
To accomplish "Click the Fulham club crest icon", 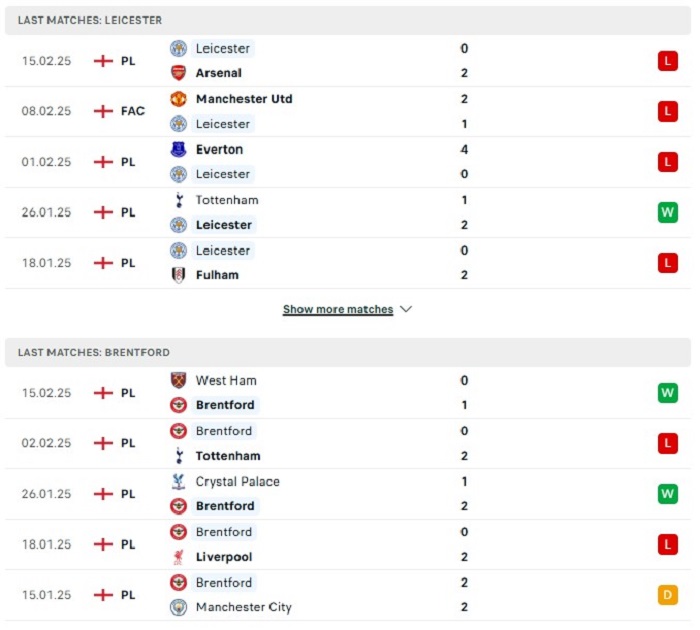I will pos(179,275).
